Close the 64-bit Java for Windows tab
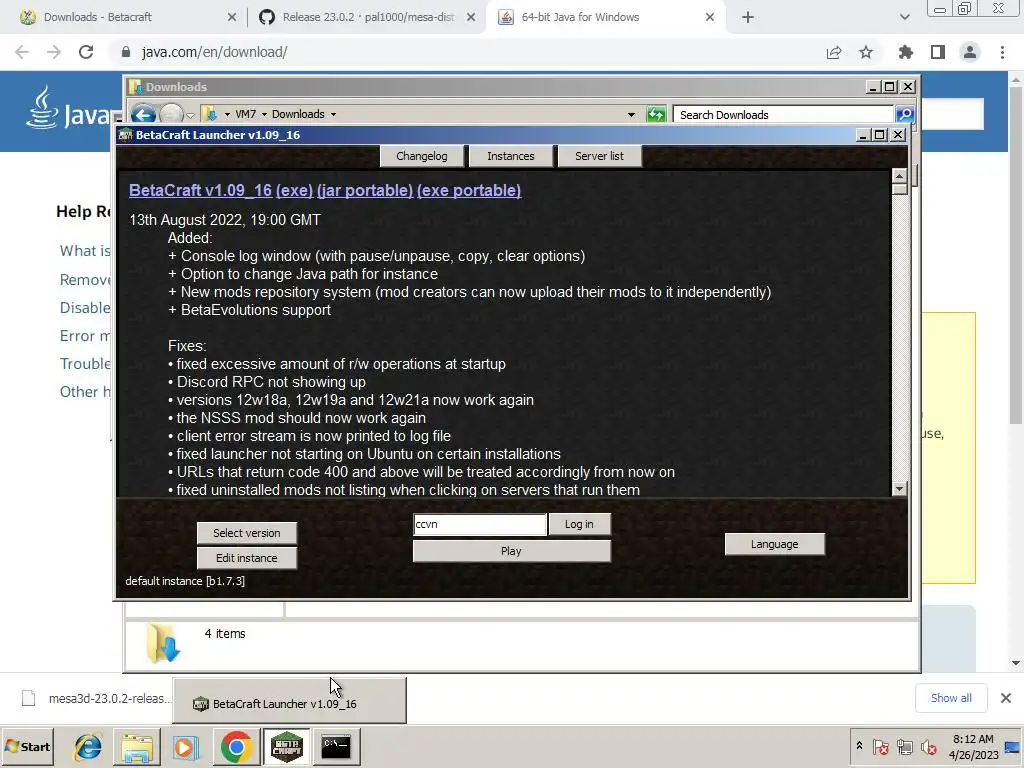Screen dimensions: 1024x768 coord(710,18)
